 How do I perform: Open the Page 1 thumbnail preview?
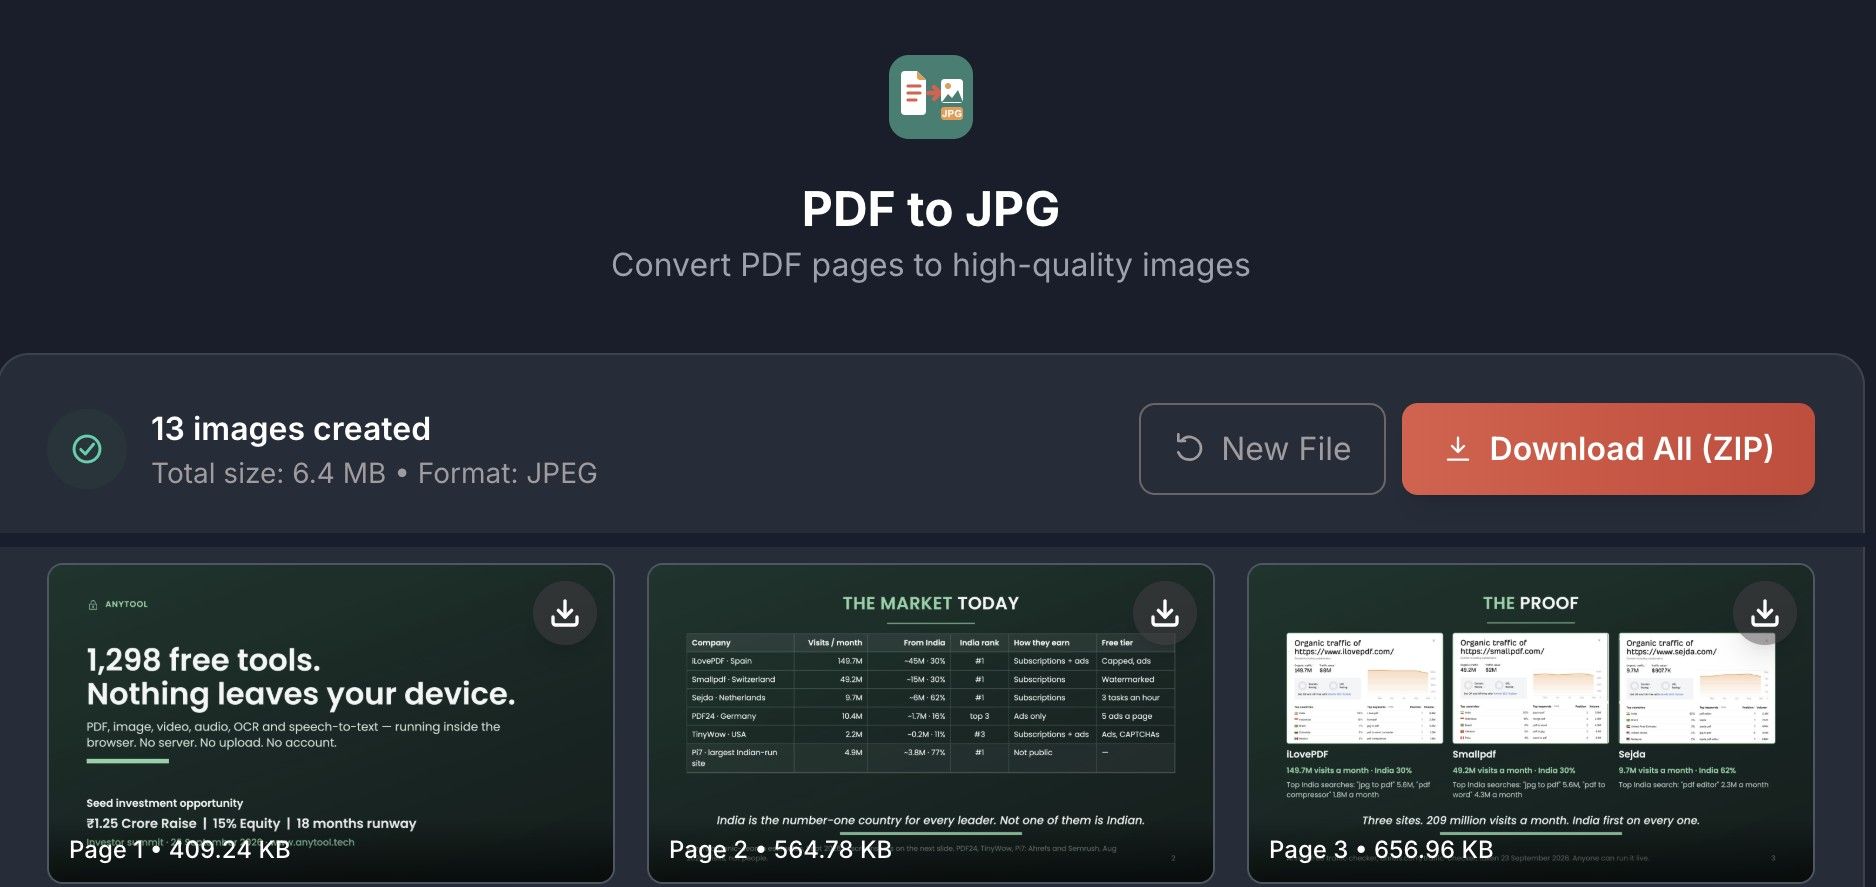coord(331,724)
